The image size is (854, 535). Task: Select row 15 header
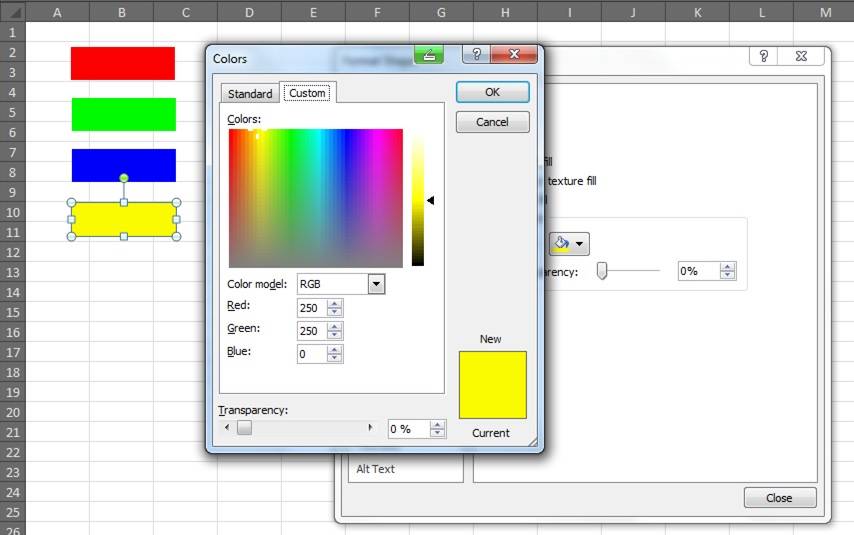[13, 313]
